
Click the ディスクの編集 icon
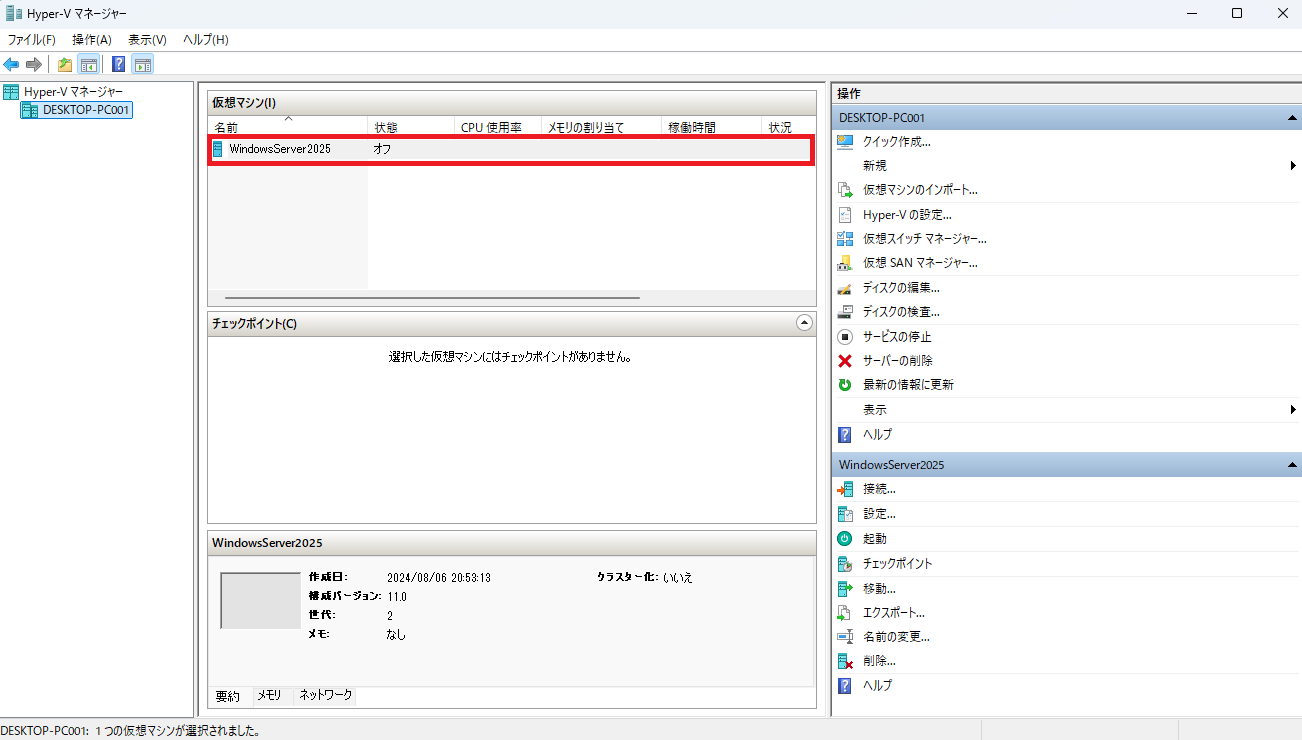tap(845, 288)
